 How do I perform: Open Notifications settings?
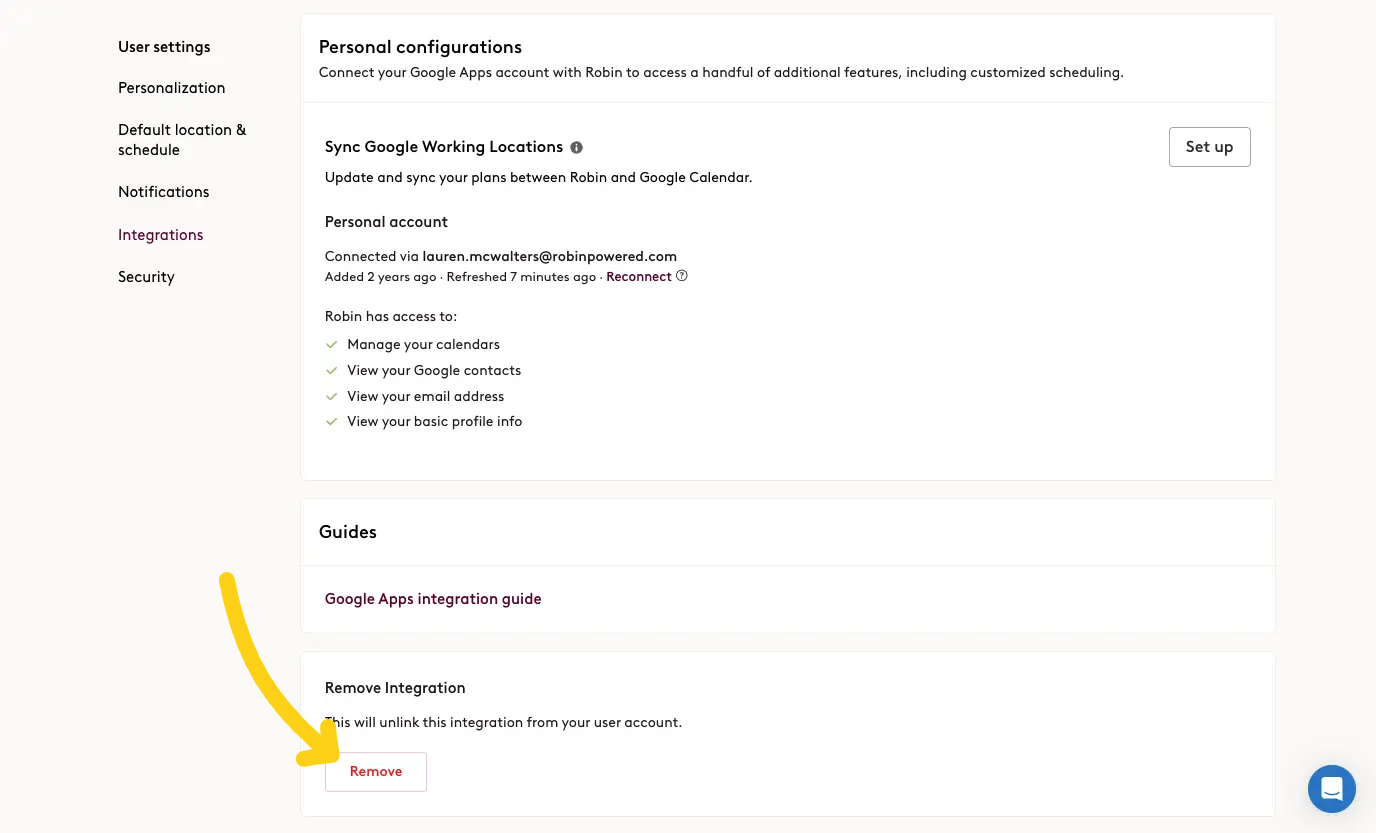click(x=164, y=192)
